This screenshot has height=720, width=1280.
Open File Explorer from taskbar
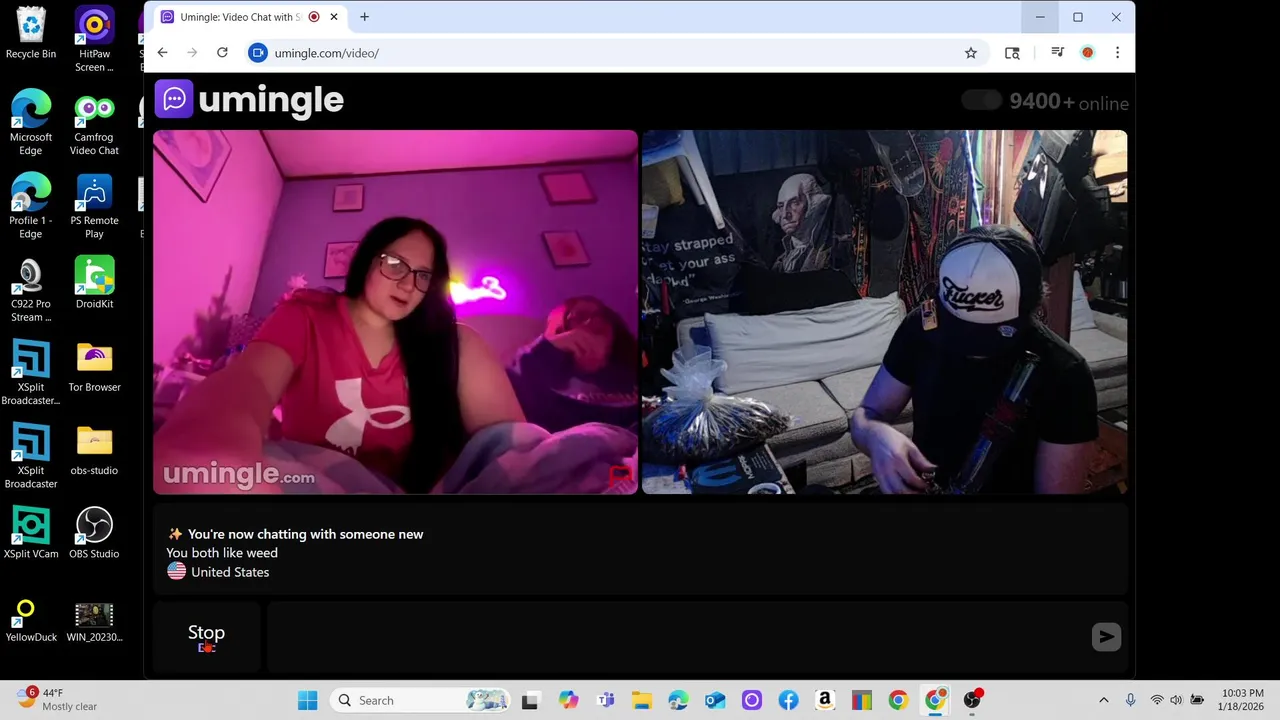(641, 700)
